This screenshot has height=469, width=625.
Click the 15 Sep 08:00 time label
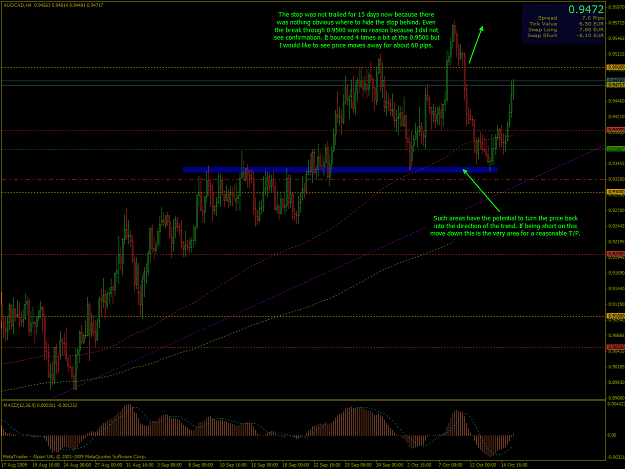[264, 465]
